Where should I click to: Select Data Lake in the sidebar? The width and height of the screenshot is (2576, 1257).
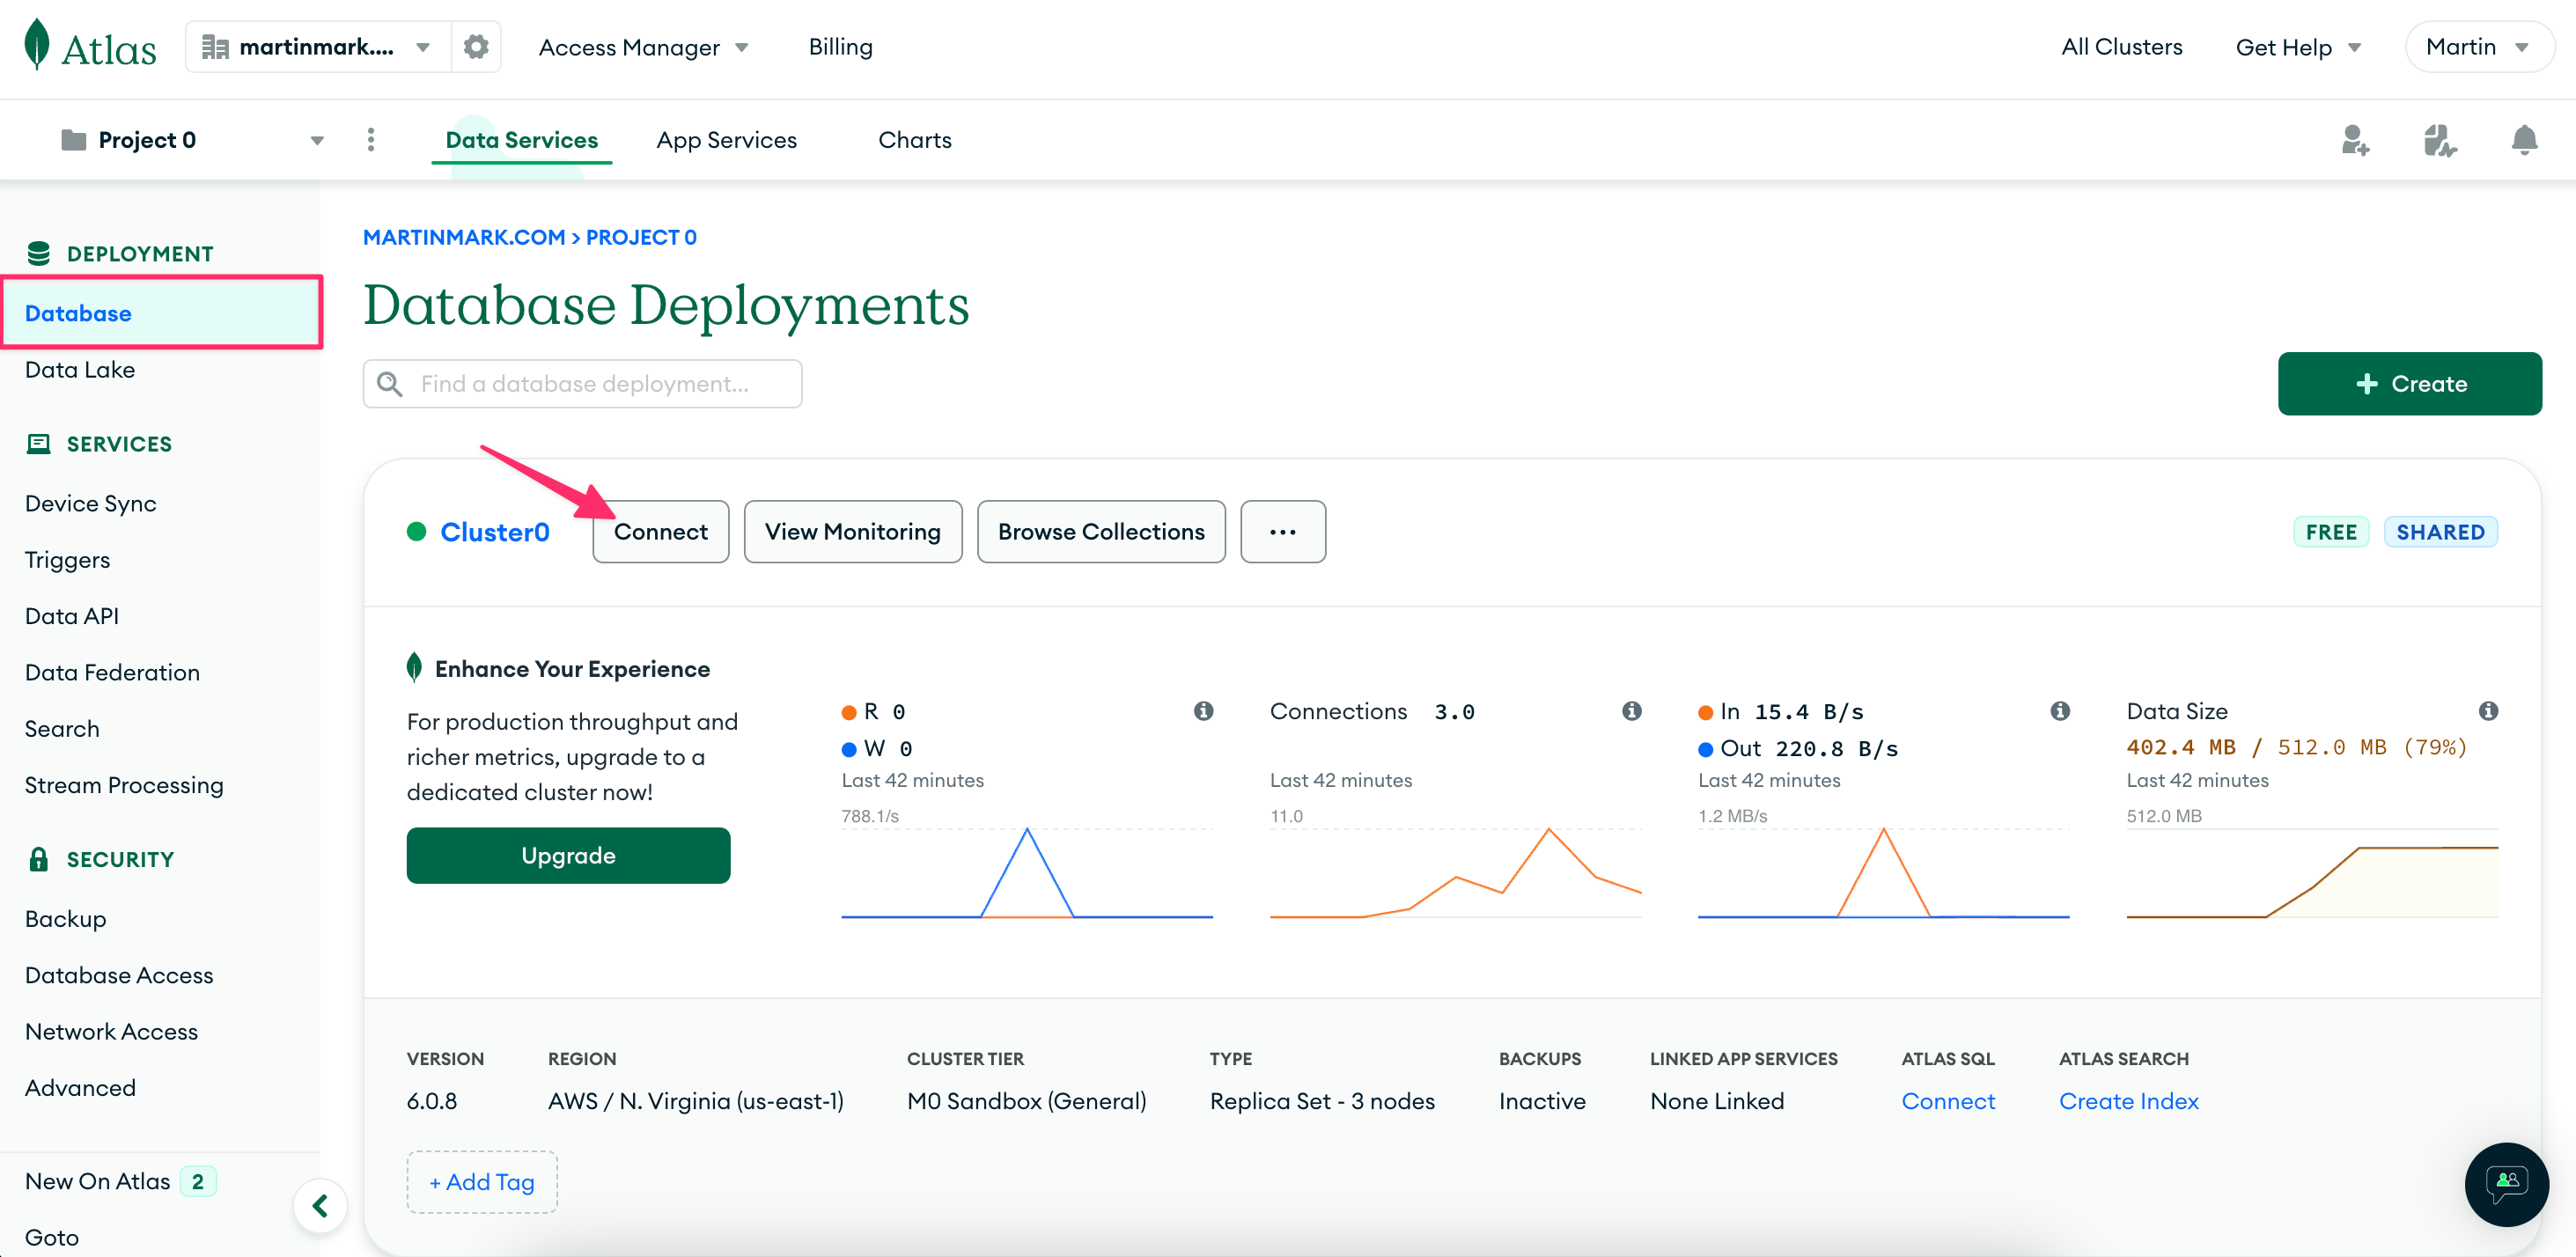80,370
